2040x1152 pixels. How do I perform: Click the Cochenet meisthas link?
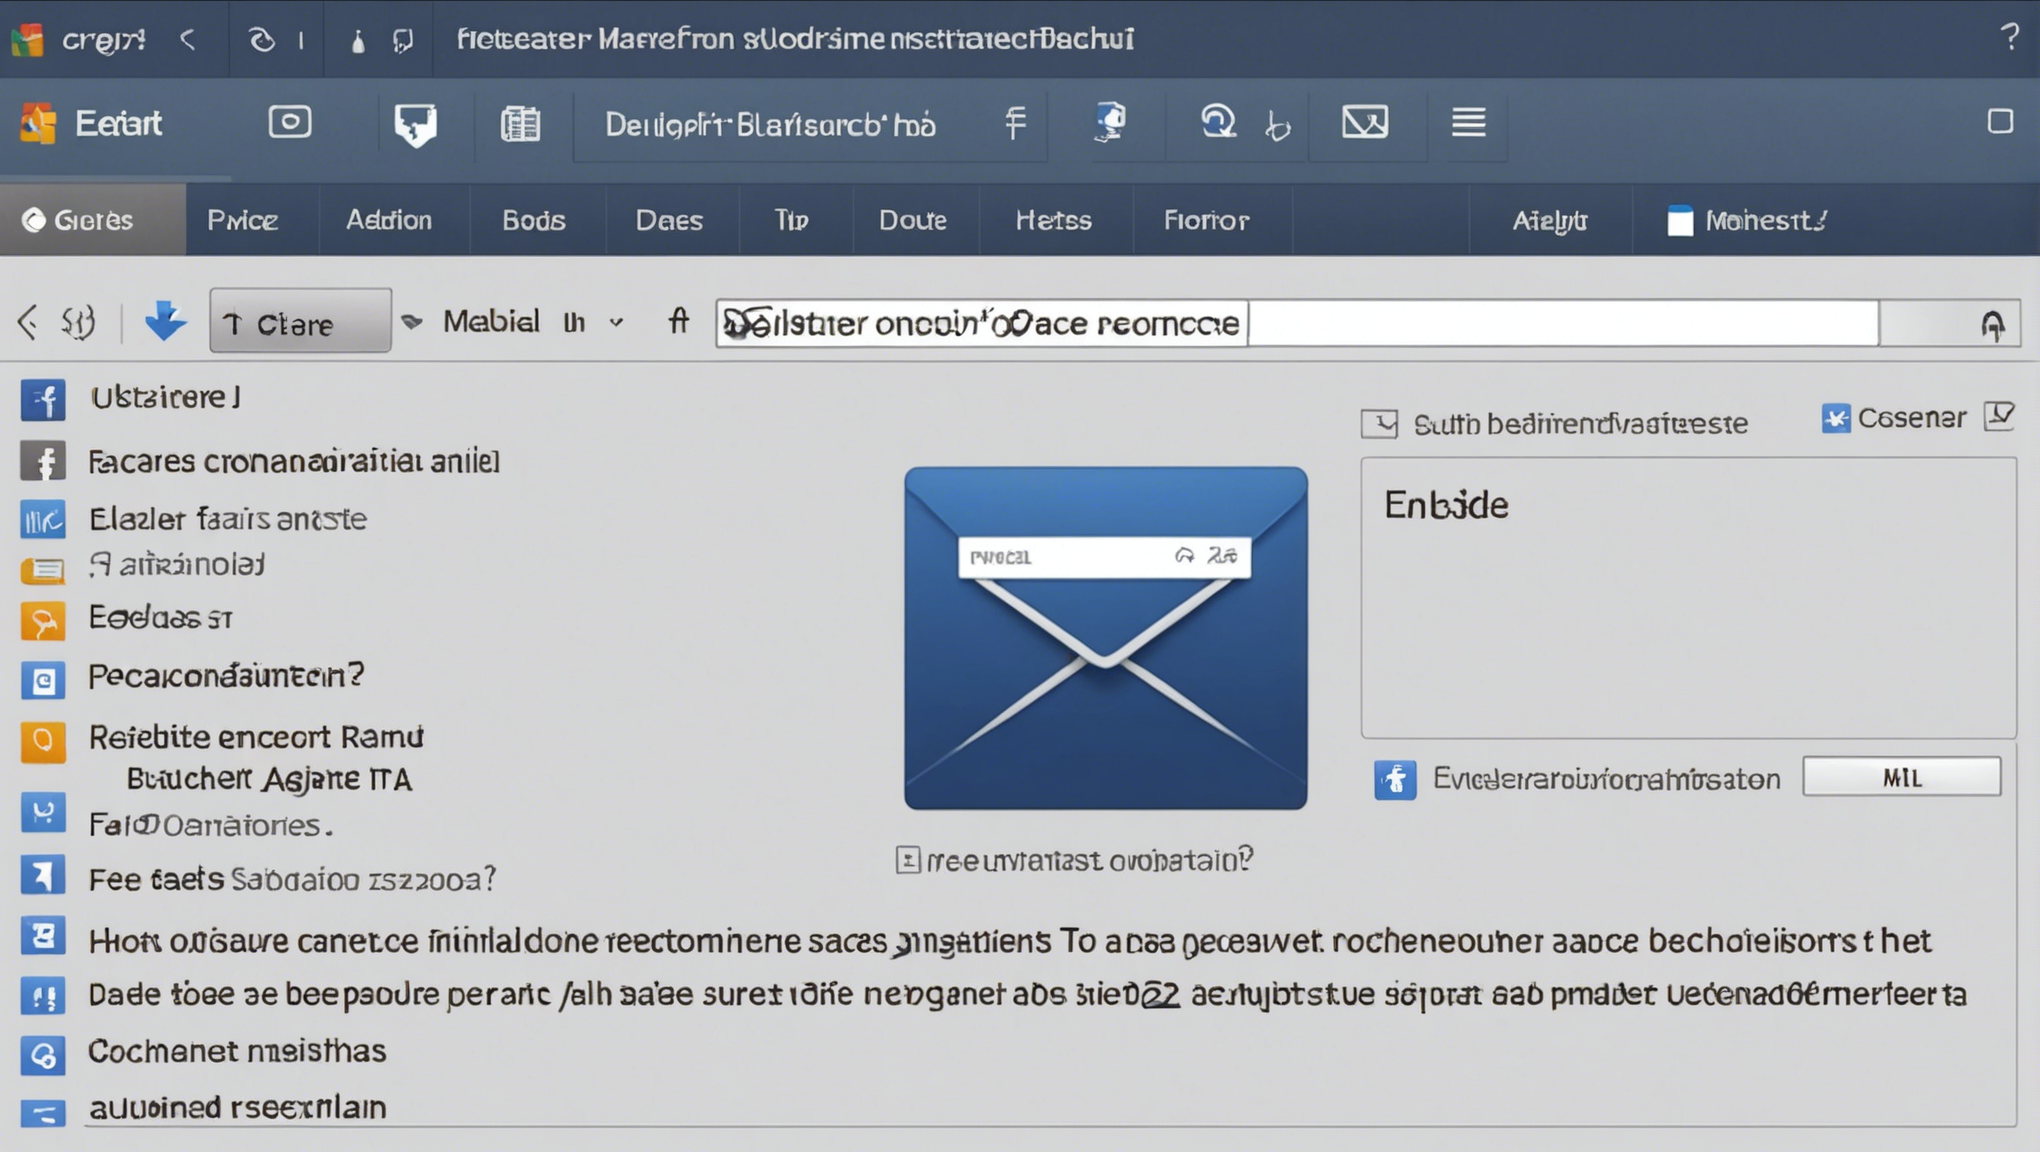[237, 1051]
